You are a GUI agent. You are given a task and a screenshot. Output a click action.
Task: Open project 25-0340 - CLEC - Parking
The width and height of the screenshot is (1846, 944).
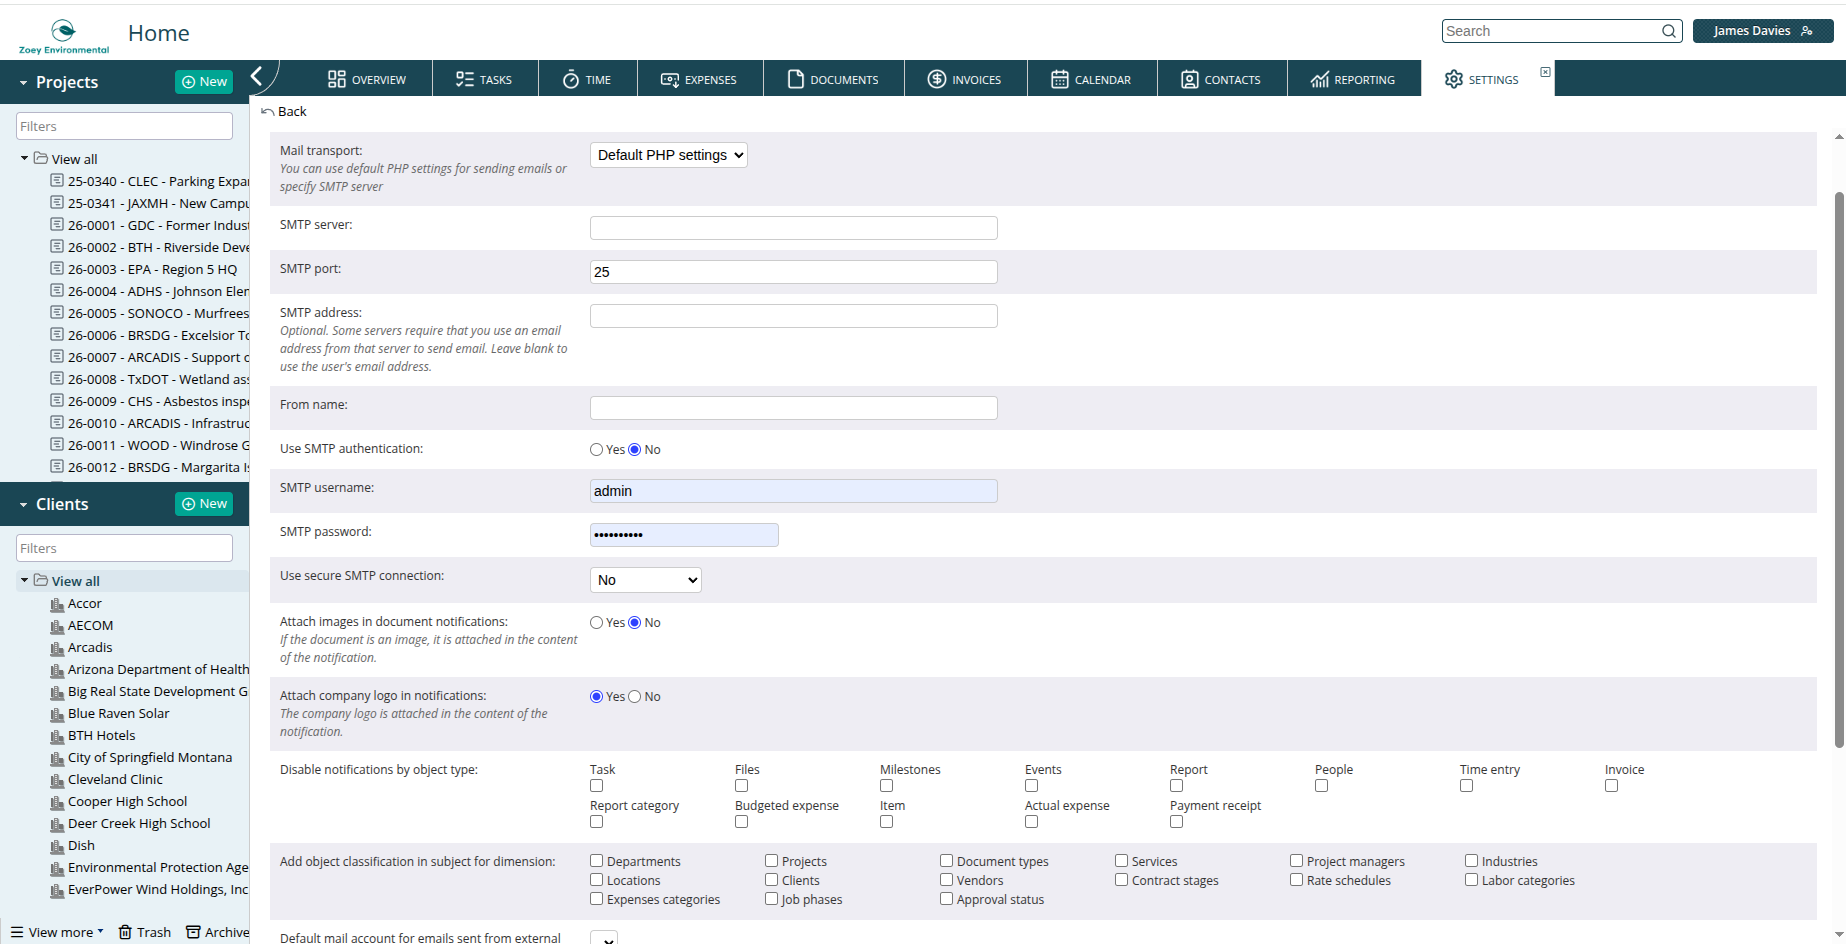click(x=150, y=181)
